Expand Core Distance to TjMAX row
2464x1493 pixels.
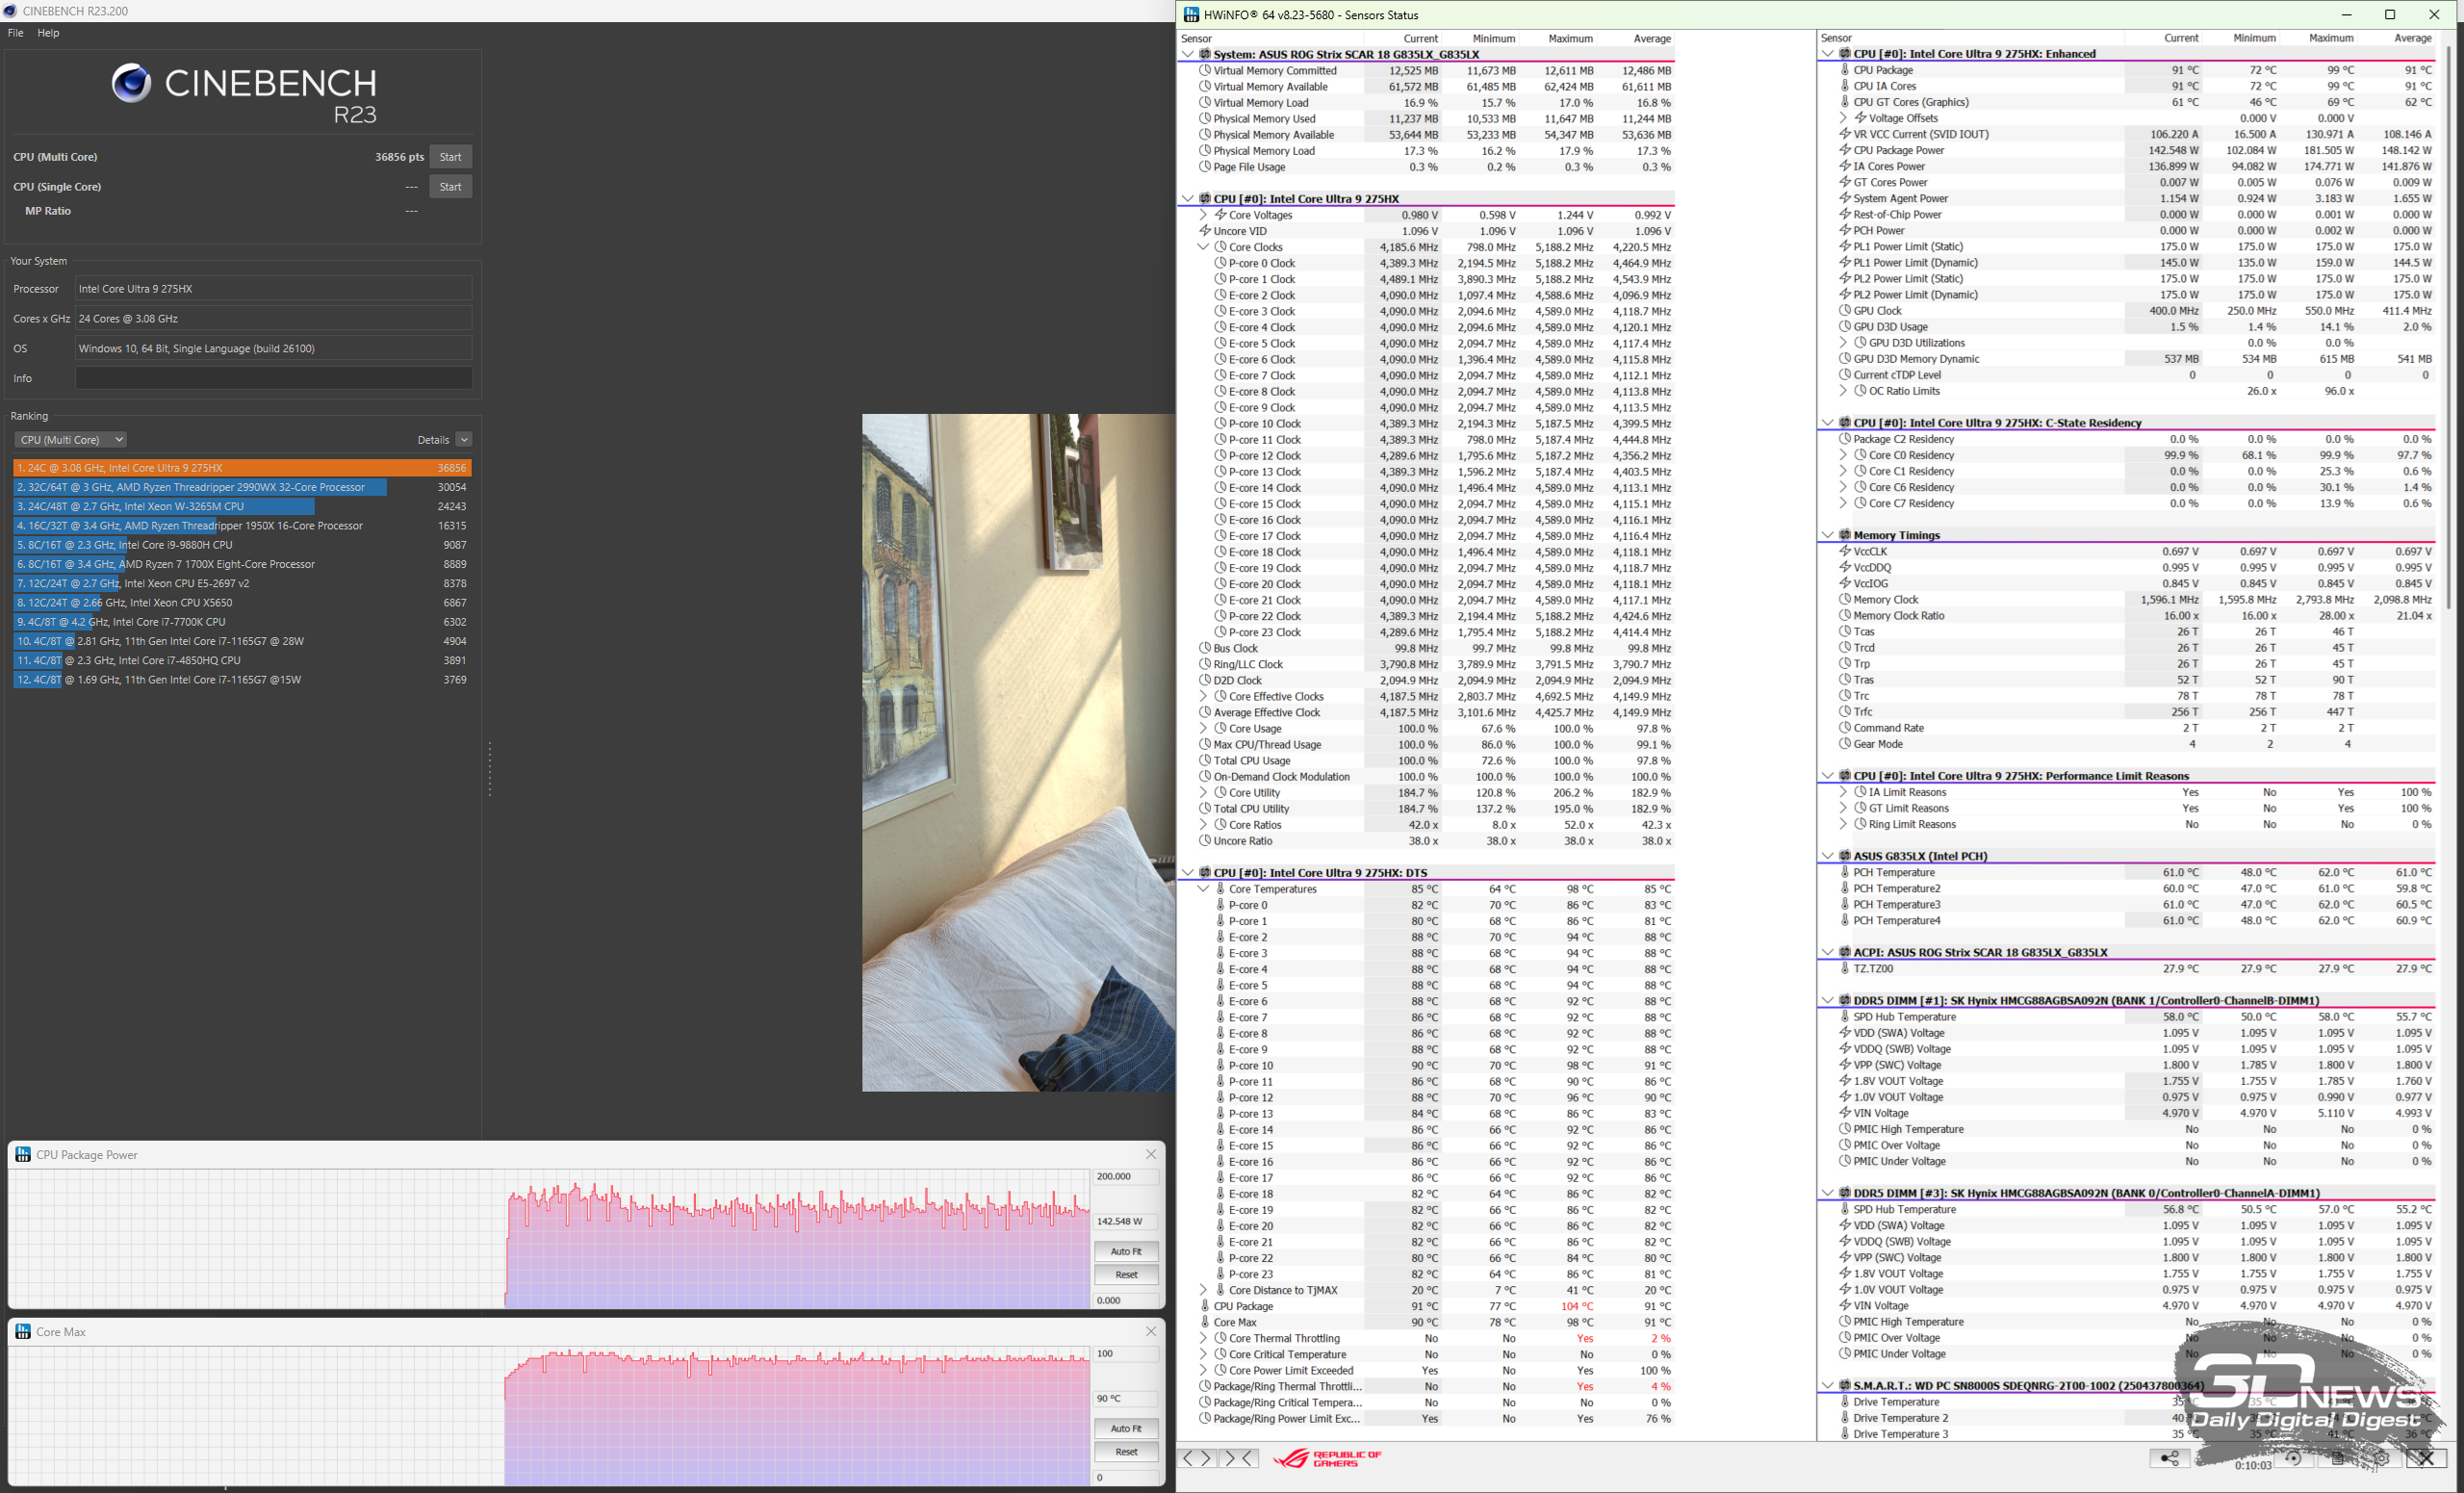pos(1203,1290)
